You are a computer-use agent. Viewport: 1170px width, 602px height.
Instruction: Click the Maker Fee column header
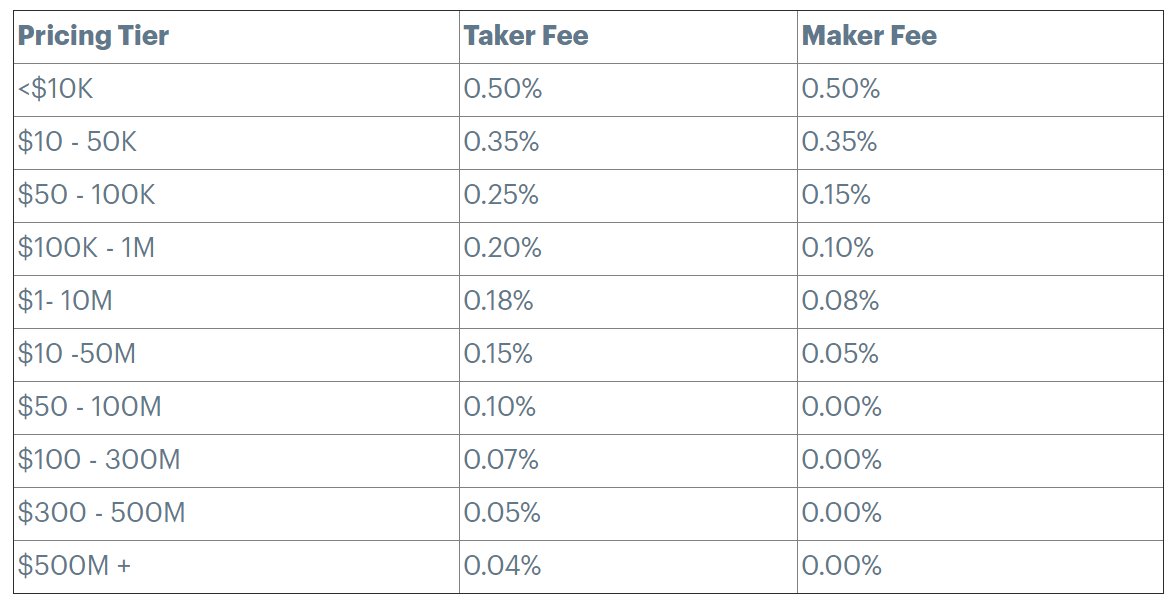click(x=869, y=37)
